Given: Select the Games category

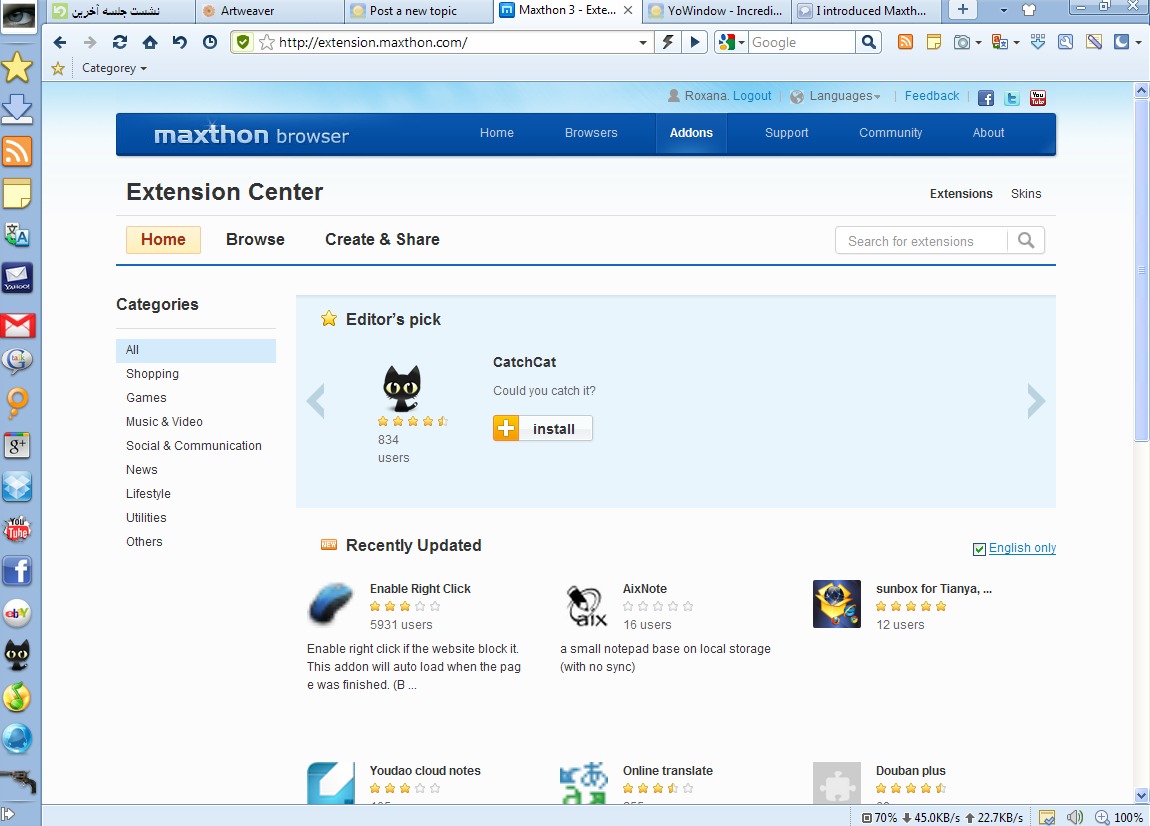Looking at the screenshot, I should [146, 398].
